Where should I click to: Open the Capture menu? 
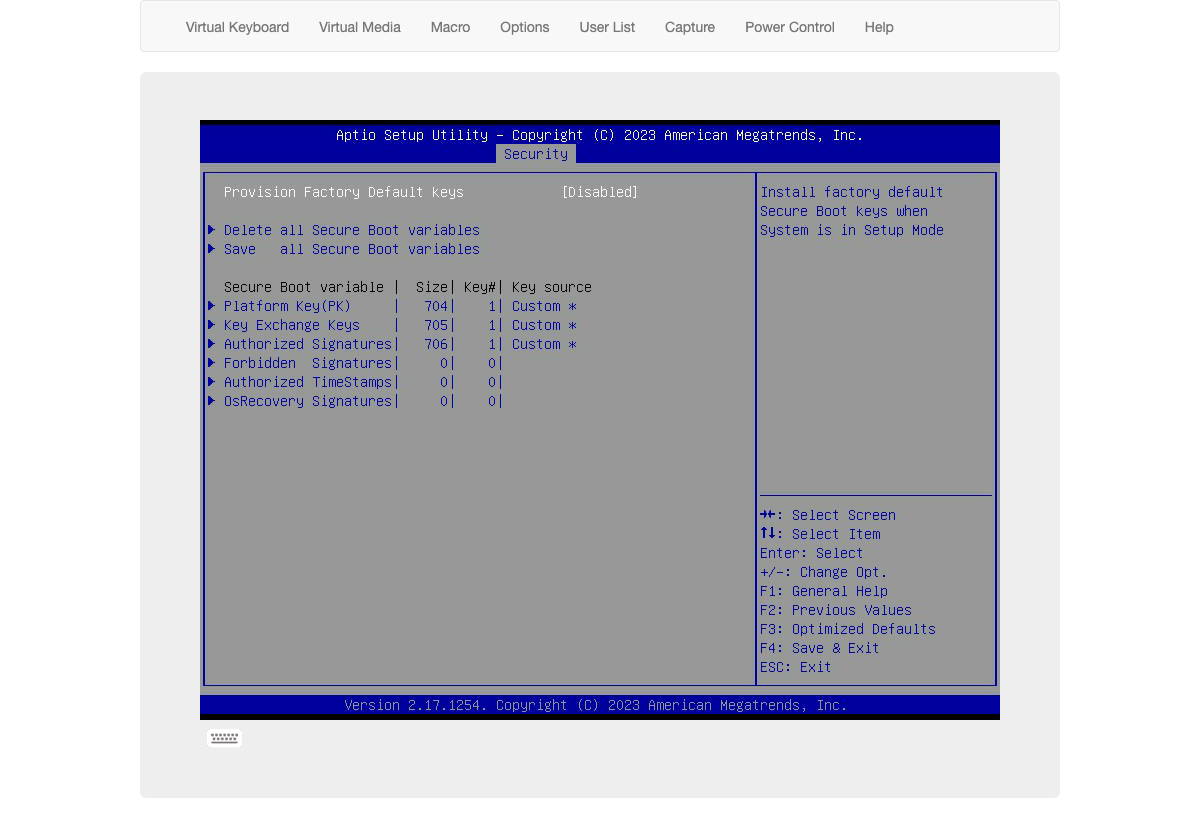click(x=690, y=27)
